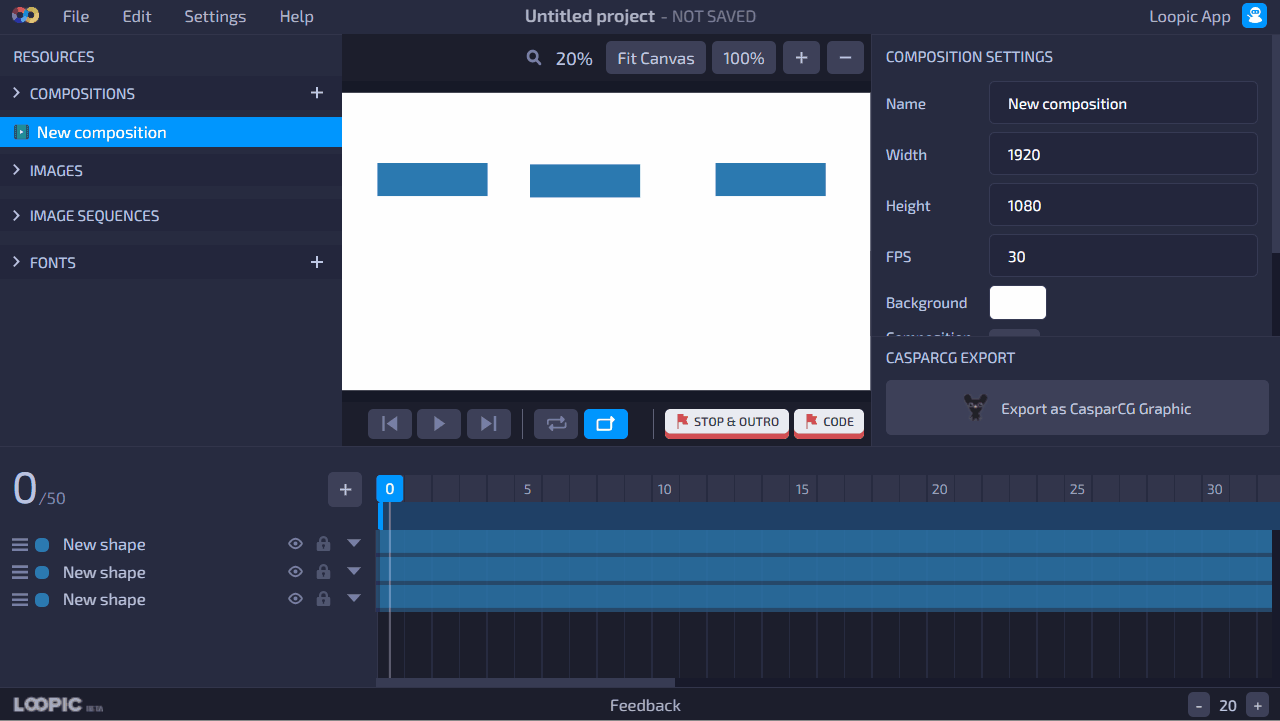Add a new layer with the timeline plus button

[x=345, y=490]
